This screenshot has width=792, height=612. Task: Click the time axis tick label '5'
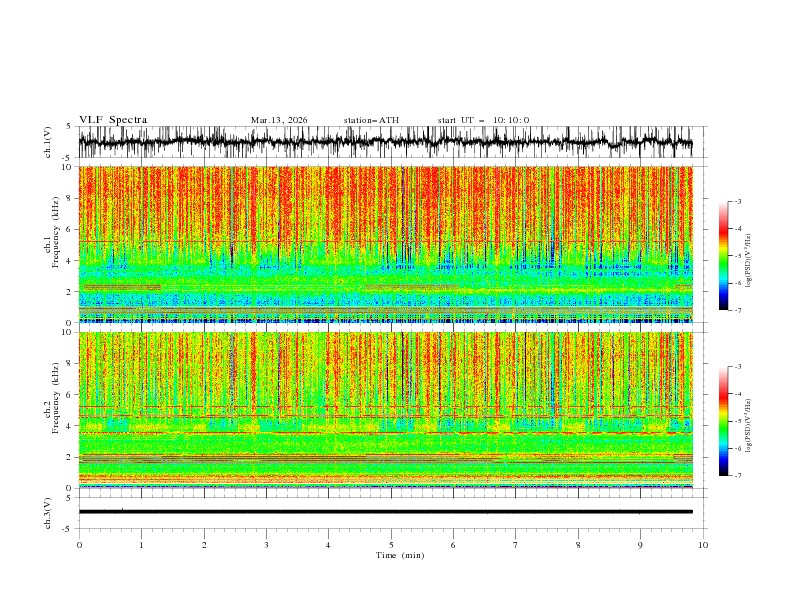[x=391, y=545]
